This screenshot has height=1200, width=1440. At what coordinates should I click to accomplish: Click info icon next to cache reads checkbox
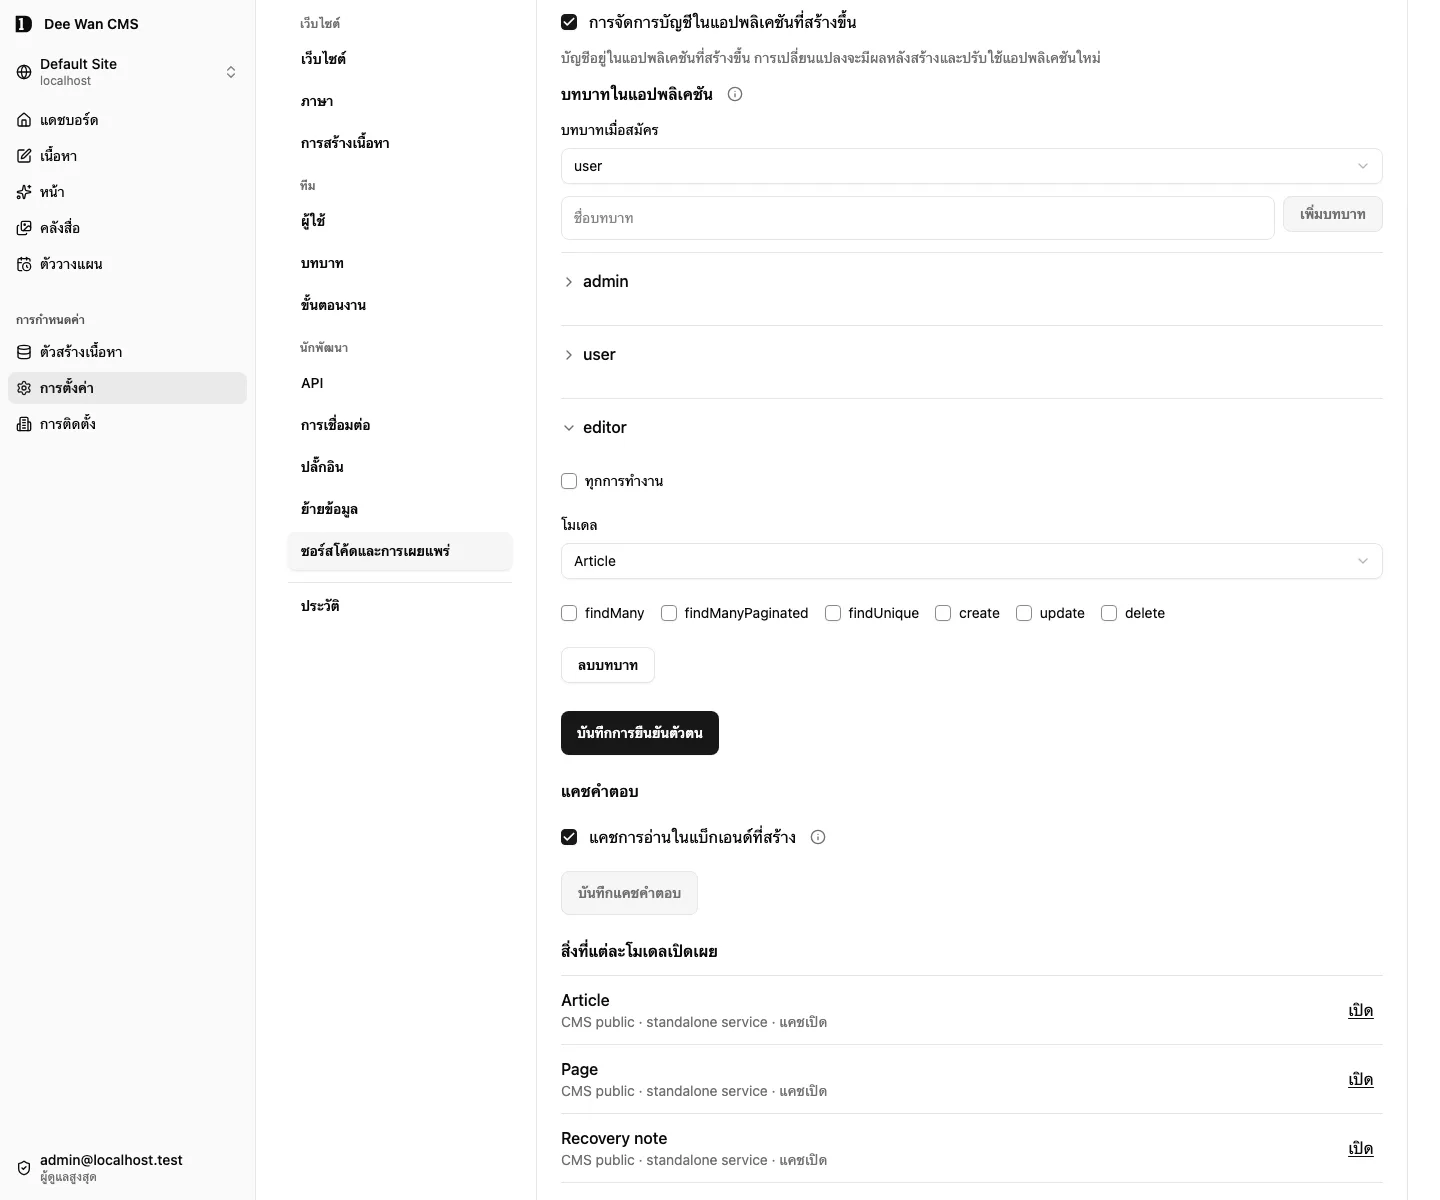[x=818, y=837]
